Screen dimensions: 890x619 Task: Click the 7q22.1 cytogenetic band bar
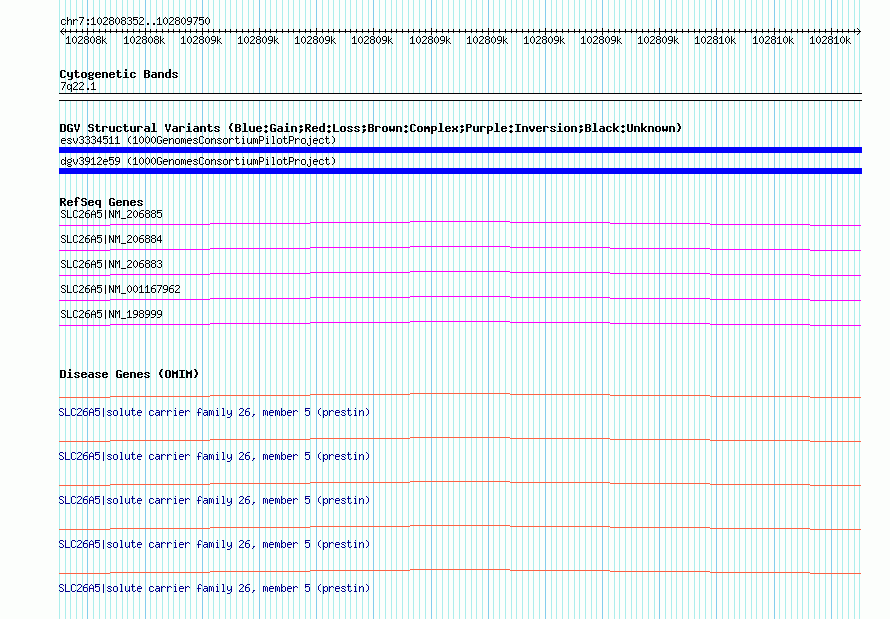460,97
